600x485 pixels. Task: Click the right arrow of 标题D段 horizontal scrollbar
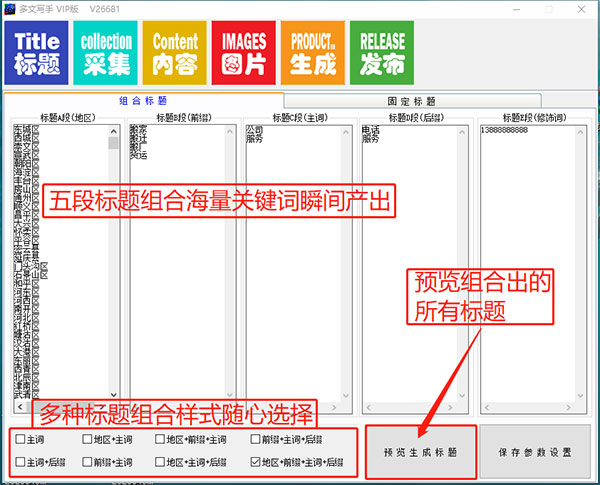(x=450, y=407)
